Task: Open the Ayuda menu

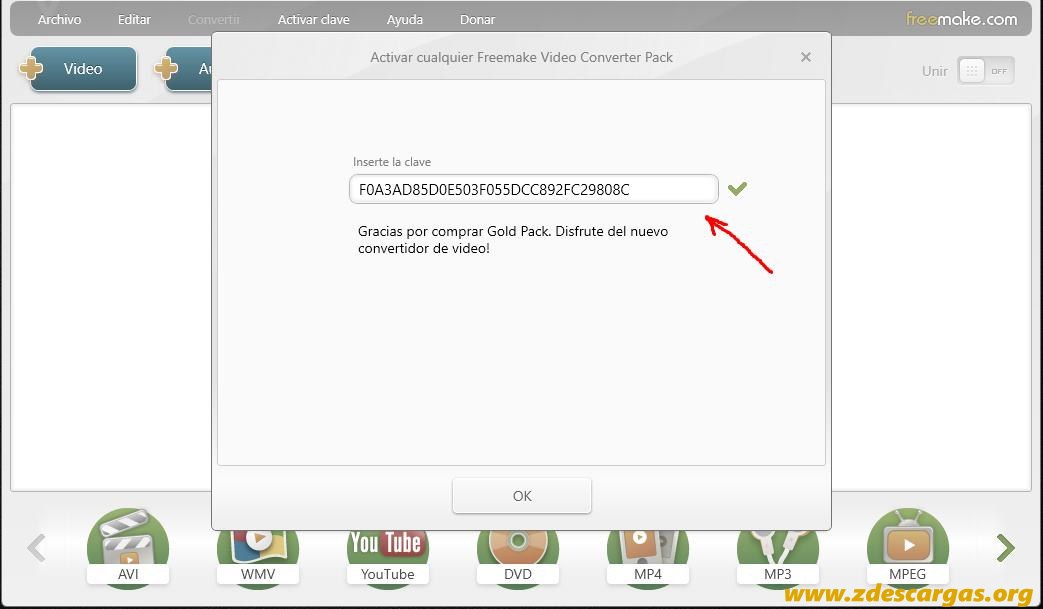Action: tap(404, 20)
